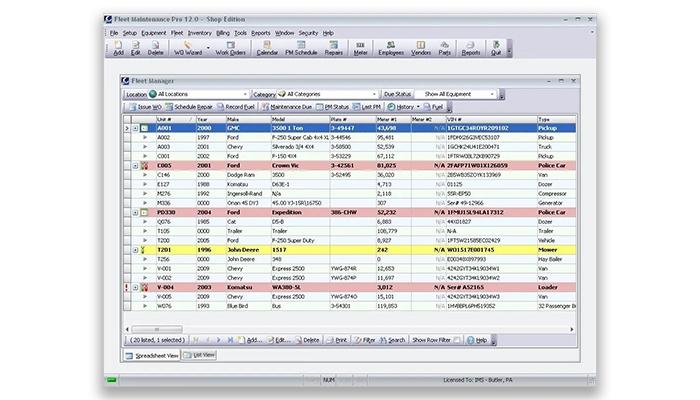Image resolution: width=700 pixels, height=400 pixels.
Task: Open the Security menu
Action: click(x=308, y=33)
